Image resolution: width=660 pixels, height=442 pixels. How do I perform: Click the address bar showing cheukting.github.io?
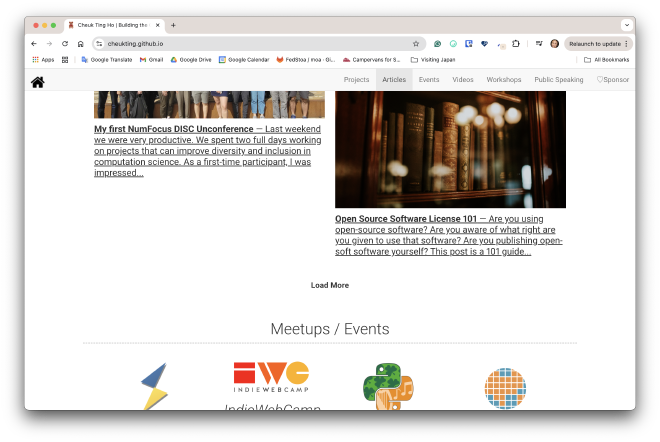pyautogui.click(x=257, y=44)
